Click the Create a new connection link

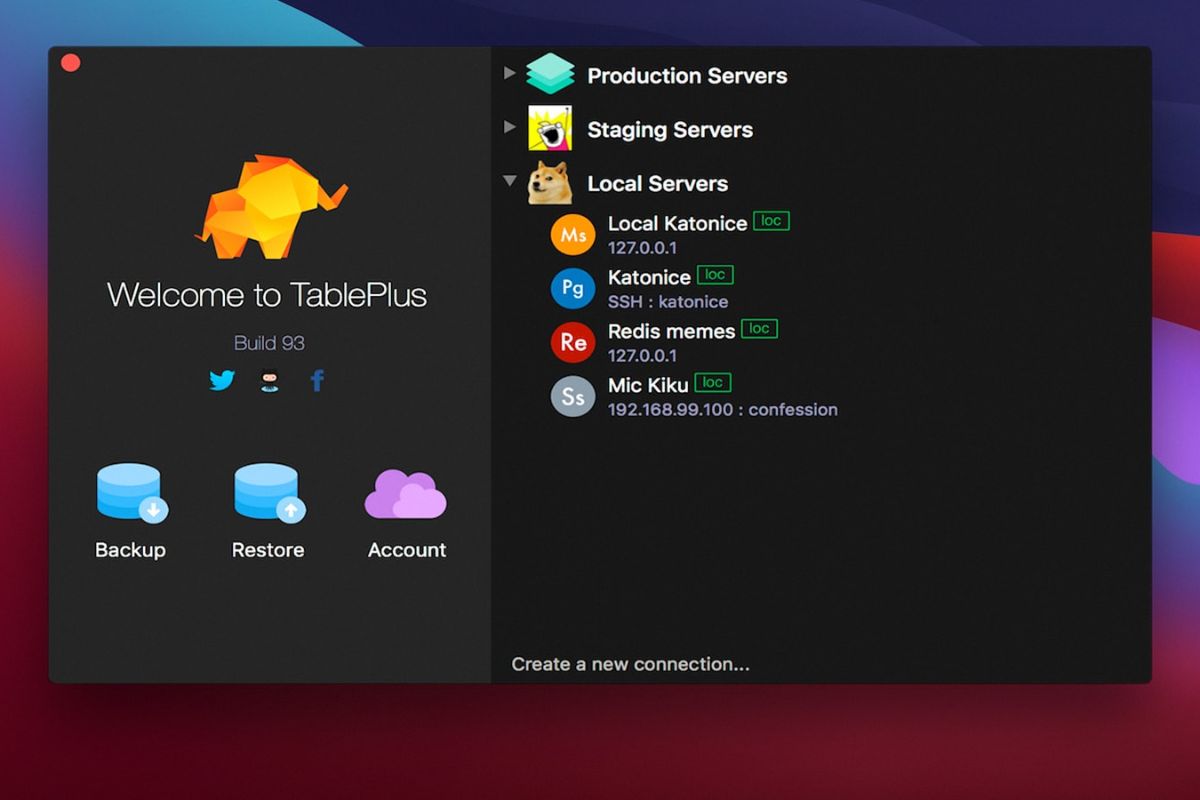[x=630, y=664]
